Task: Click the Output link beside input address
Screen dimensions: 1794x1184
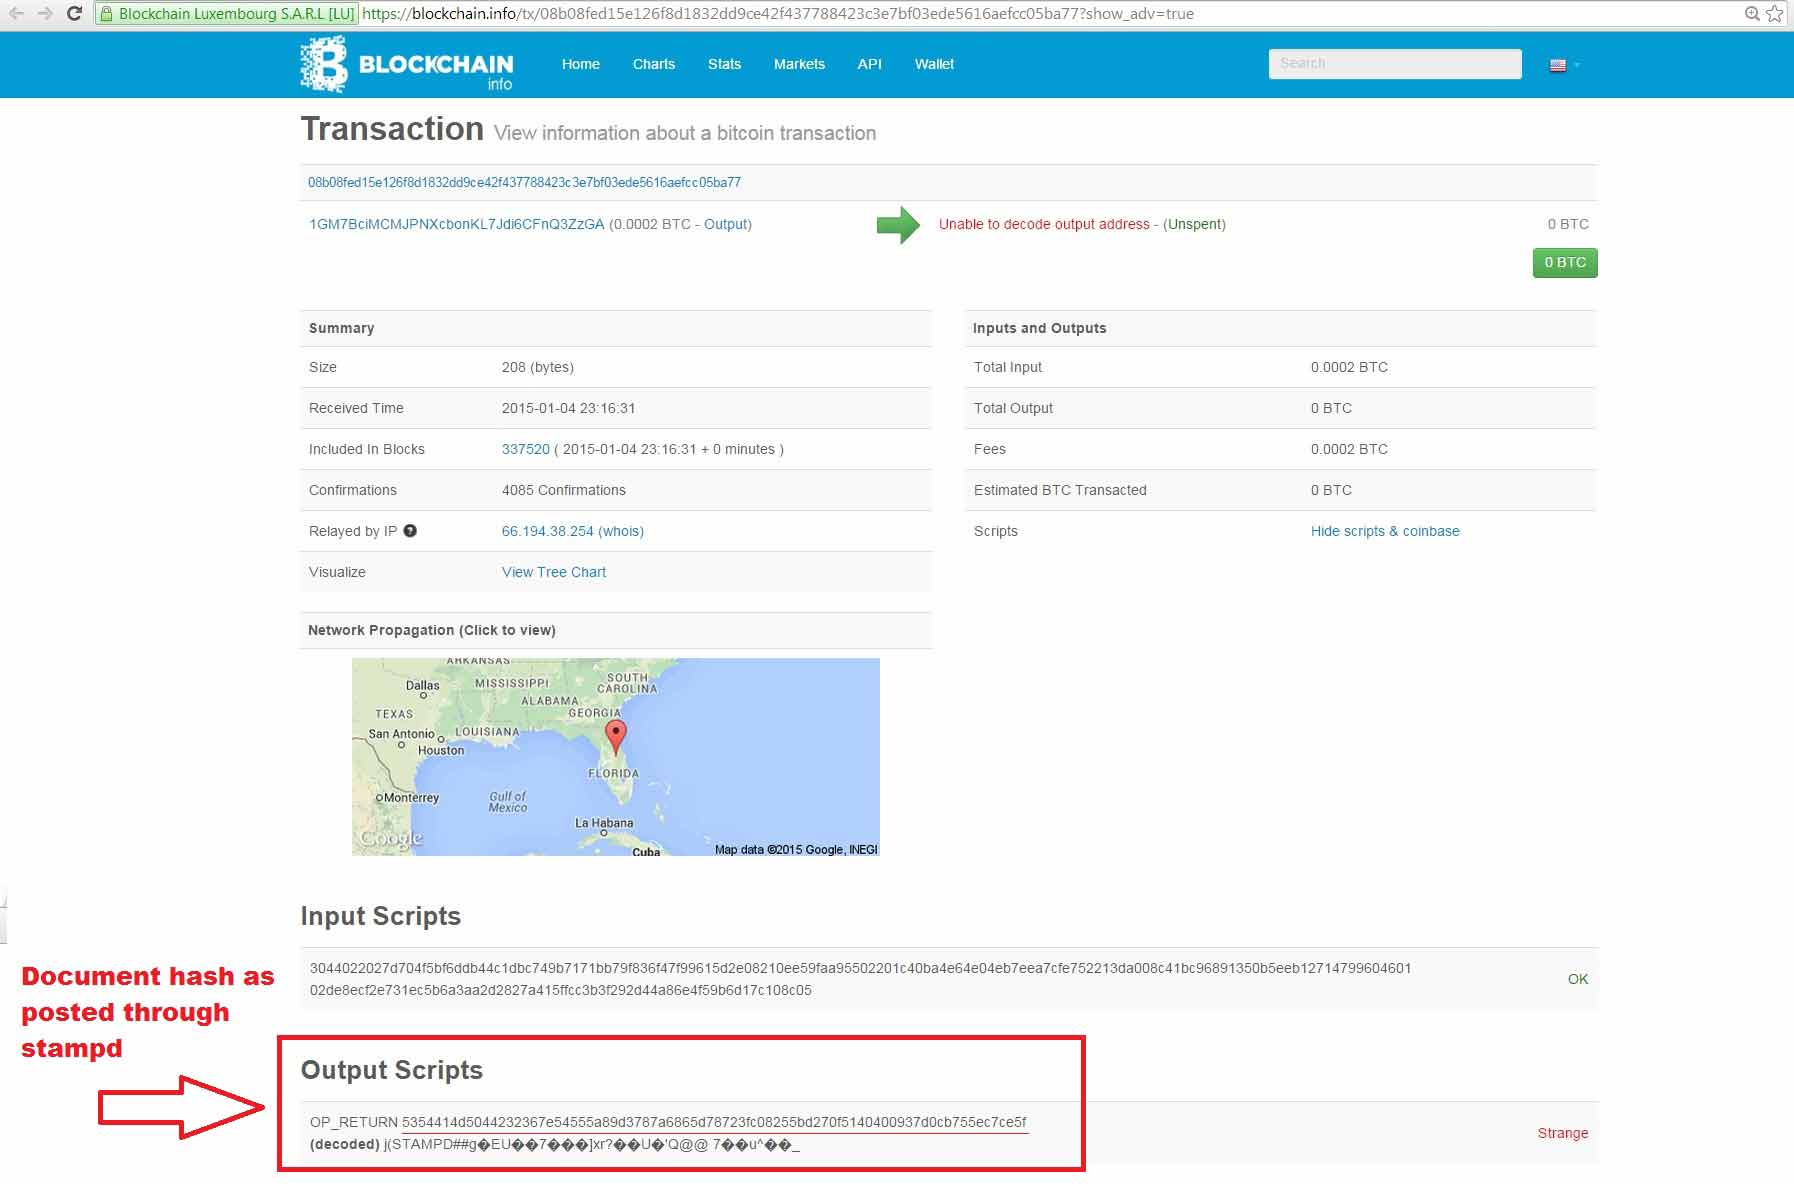Action: click(726, 224)
